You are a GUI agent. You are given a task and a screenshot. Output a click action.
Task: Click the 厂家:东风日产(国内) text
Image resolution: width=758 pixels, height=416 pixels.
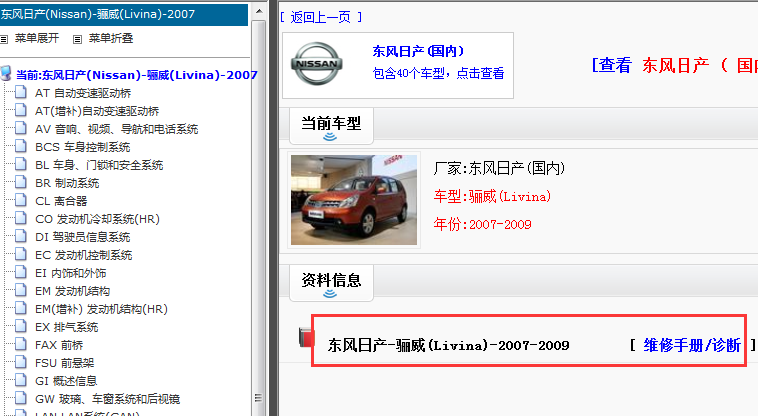[x=499, y=168]
